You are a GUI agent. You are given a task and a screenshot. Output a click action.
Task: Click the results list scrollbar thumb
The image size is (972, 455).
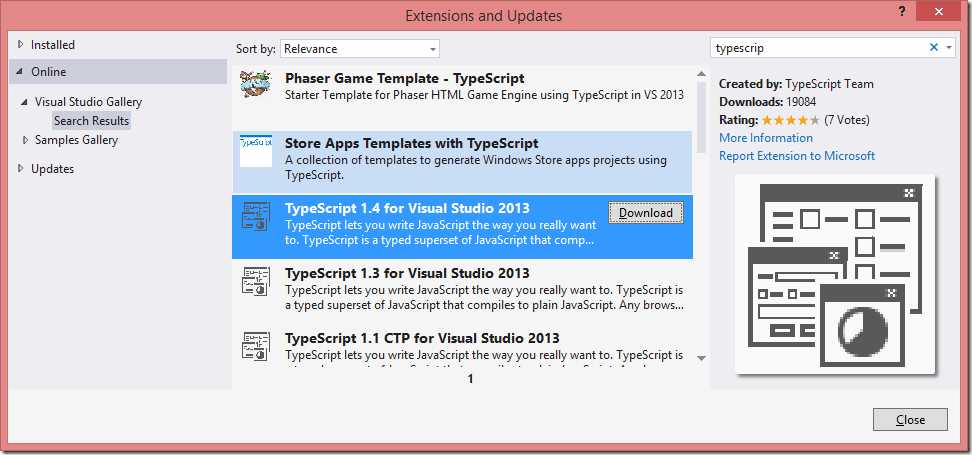coord(701,118)
